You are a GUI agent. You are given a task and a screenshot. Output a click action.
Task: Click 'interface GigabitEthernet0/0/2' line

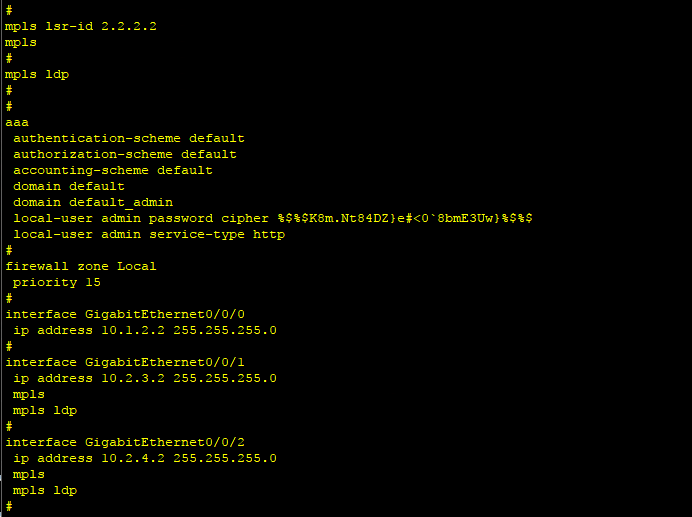(x=125, y=442)
